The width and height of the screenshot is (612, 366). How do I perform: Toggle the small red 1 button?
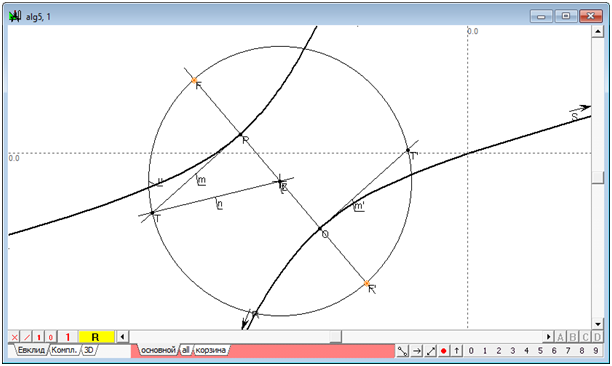[x=39, y=337]
